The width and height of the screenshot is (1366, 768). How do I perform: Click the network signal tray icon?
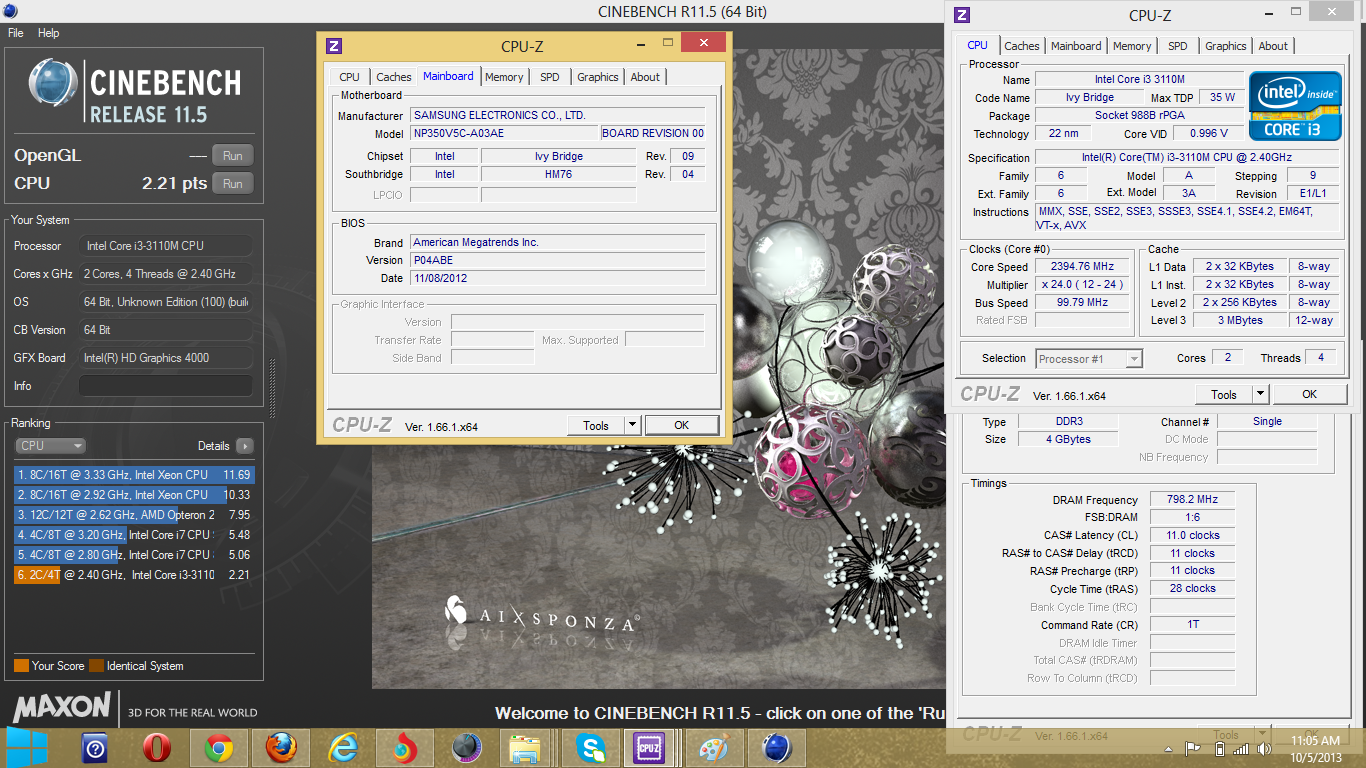tap(1239, 748)
